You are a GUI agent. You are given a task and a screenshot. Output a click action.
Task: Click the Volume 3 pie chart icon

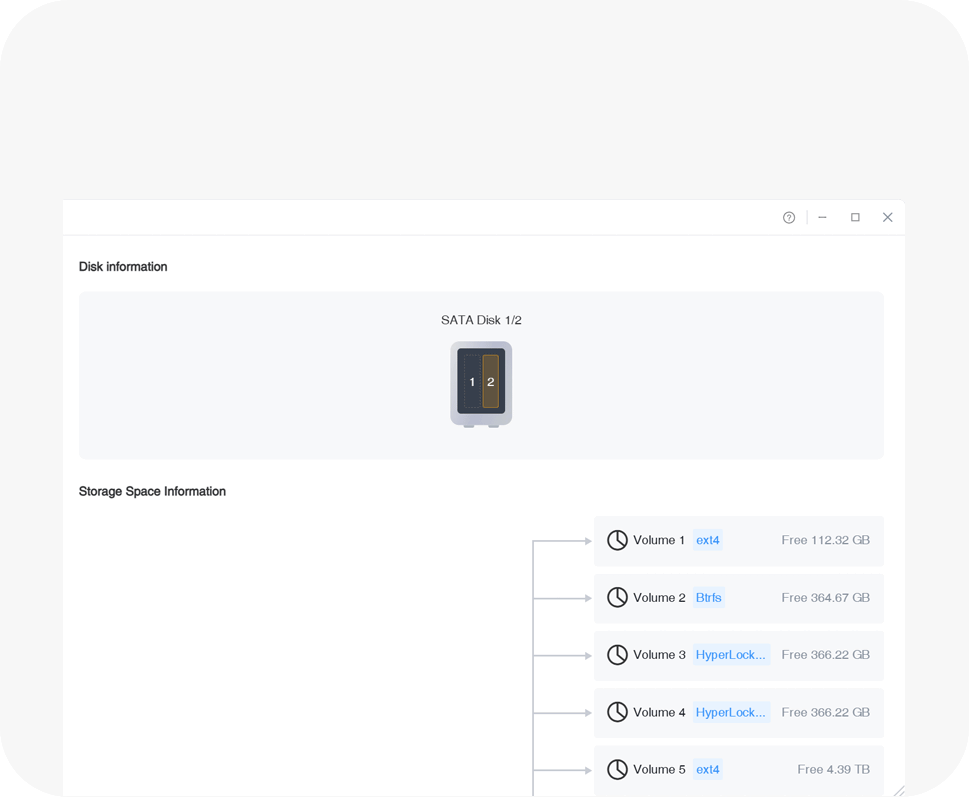coord(617,655)
